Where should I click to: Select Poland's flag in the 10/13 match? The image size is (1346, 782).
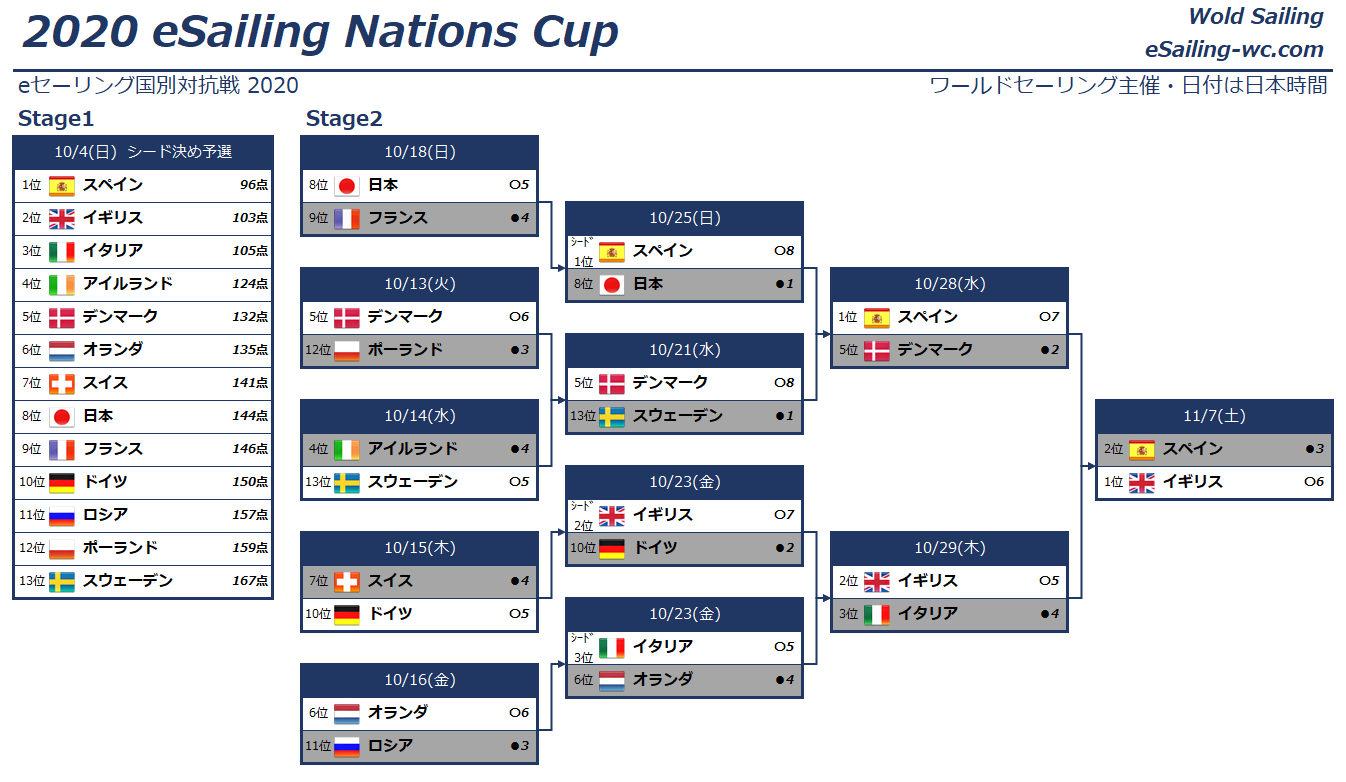[347, 350]
